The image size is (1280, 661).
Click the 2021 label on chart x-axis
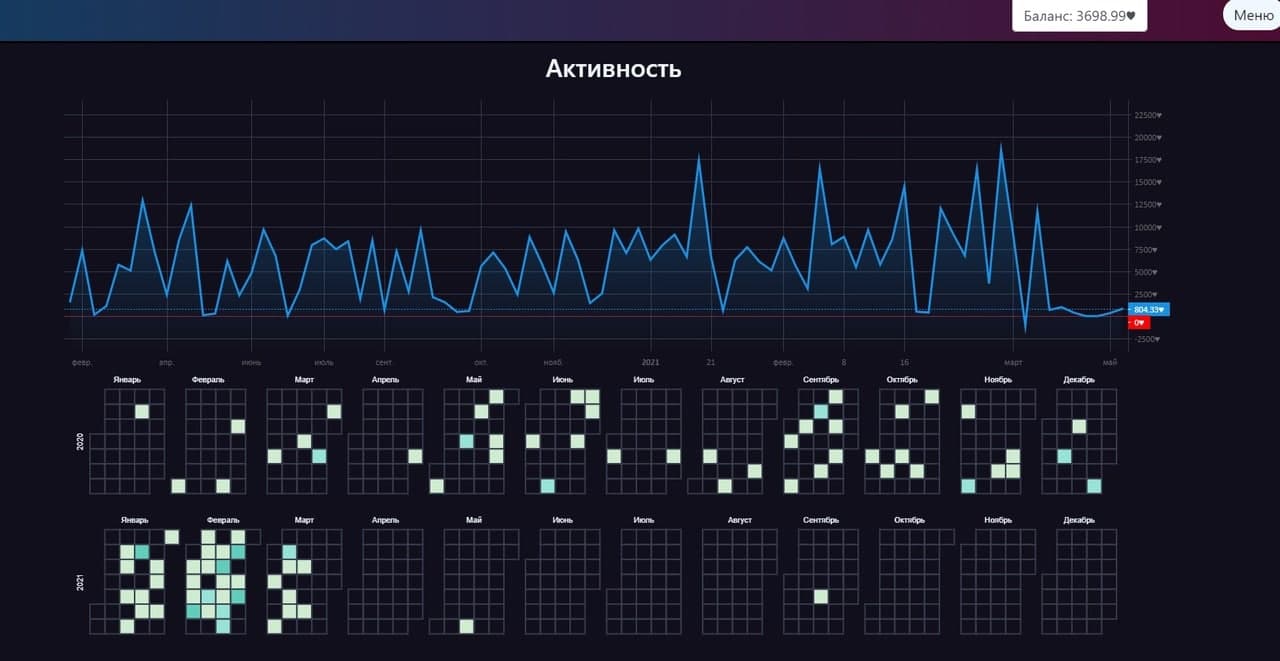point(651,362)
